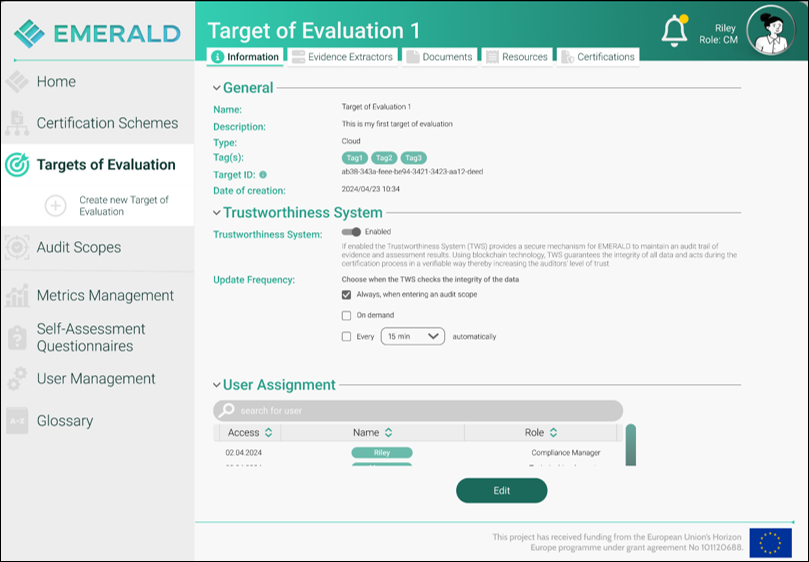Switch to the Evidence Extractors tab
Viewport: 809px width, 562px height.
[x=343, y=57]
